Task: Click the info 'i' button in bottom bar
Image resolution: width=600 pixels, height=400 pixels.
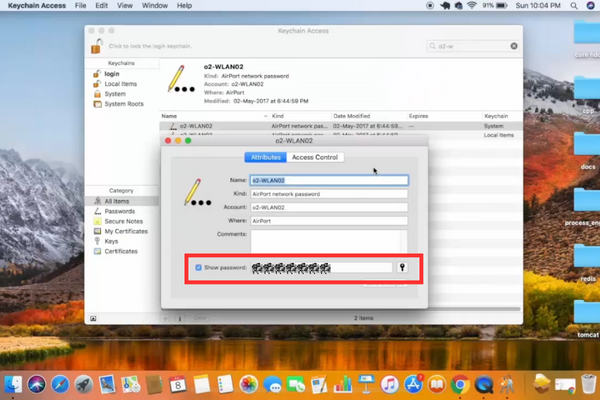Action: pyautogui.click(x=180, y=318)
